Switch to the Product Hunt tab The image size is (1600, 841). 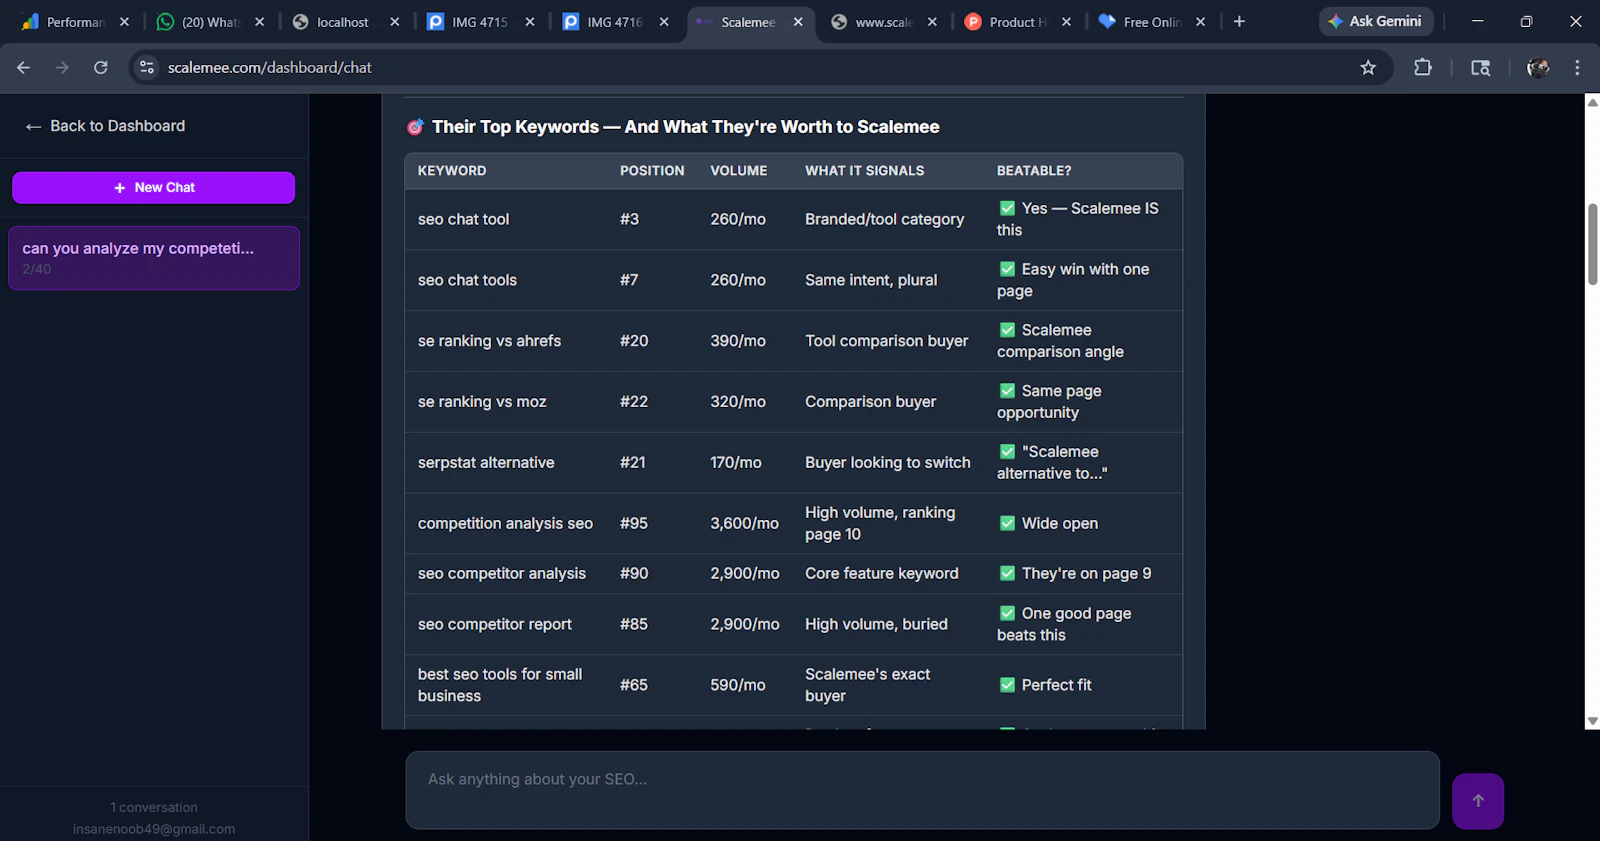[x=1018, y=22]
